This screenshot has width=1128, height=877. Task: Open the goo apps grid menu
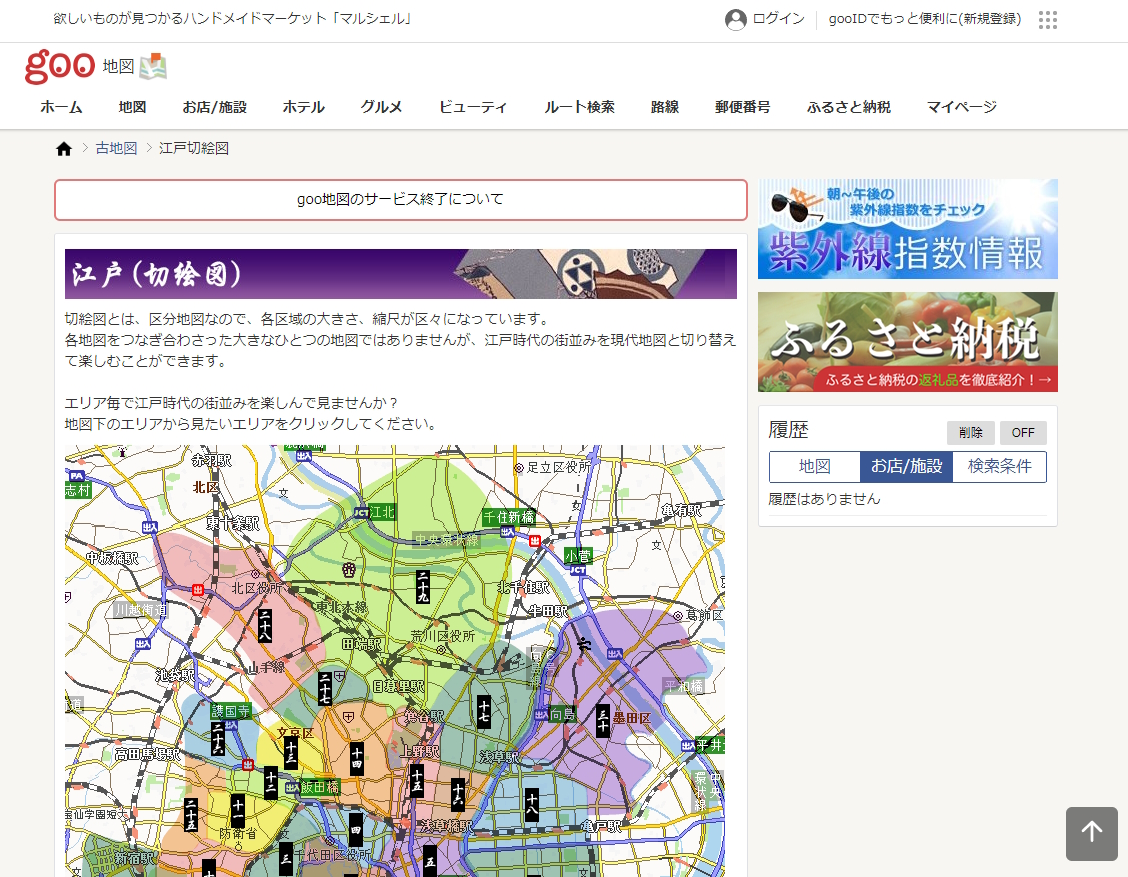pyautogui.click(x=1047, y=19)
